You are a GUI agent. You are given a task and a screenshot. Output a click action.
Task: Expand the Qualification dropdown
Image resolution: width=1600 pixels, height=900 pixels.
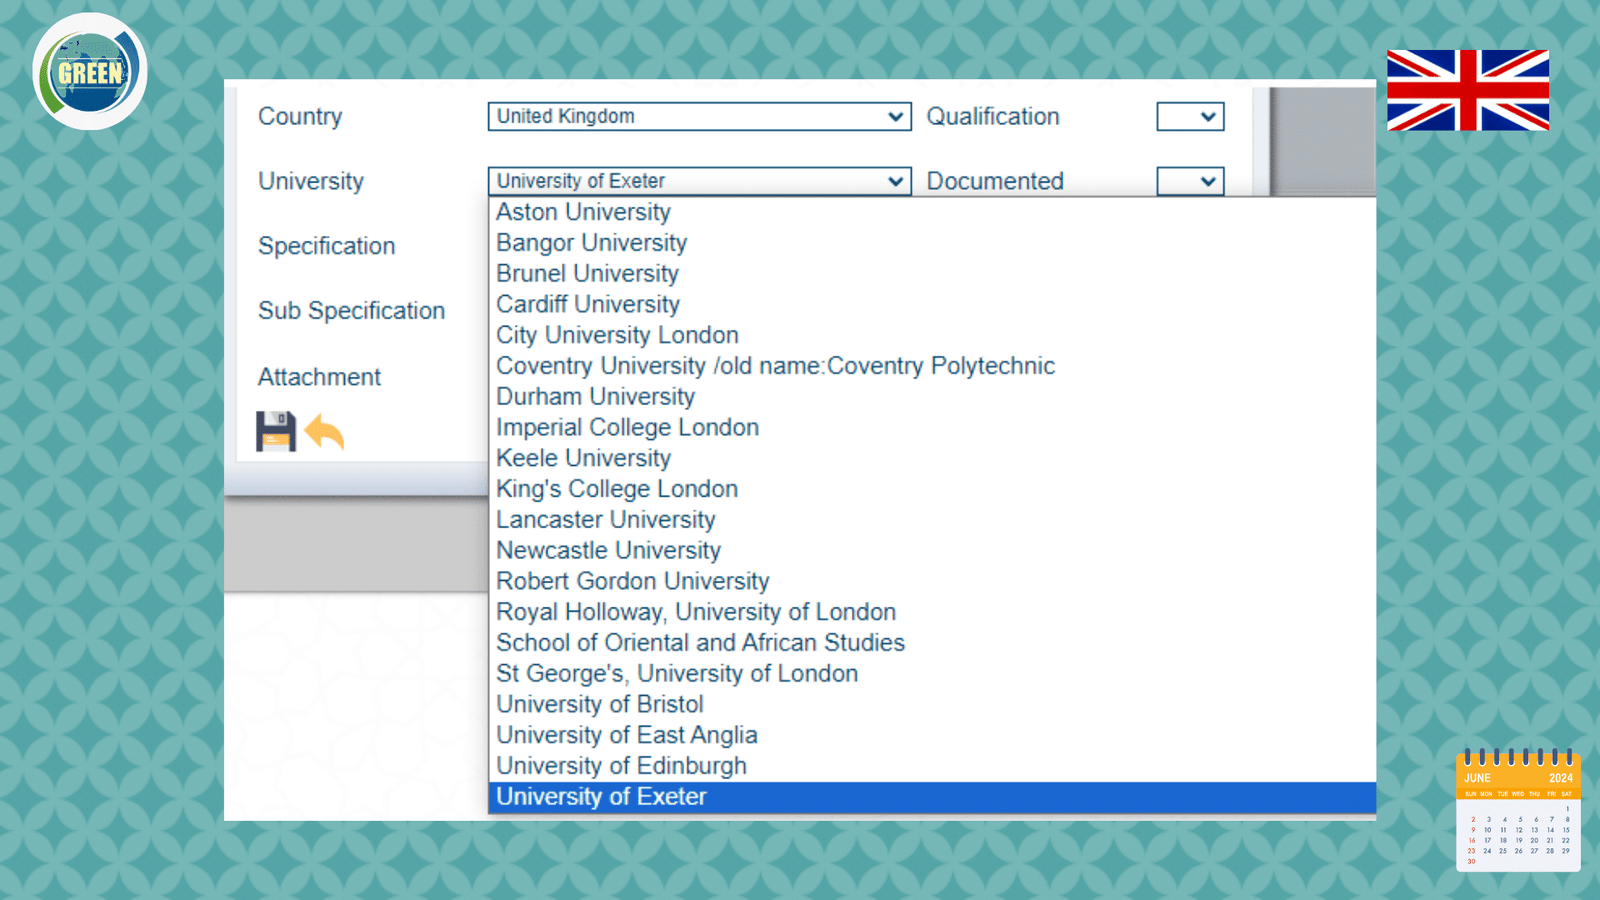point(1190,117)
